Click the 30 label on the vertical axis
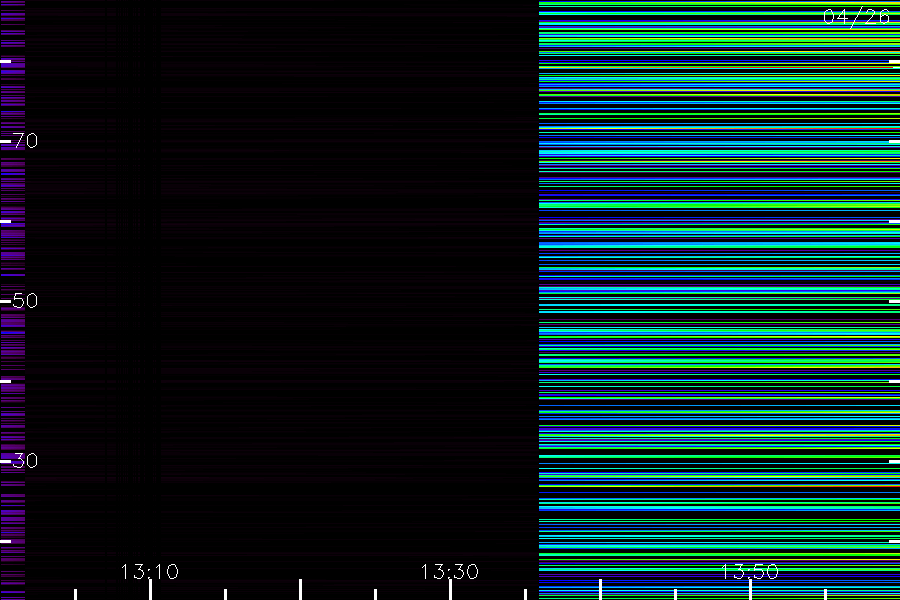Screen dimensions: 900x600 pyautogui.click(x=25, y=460)
